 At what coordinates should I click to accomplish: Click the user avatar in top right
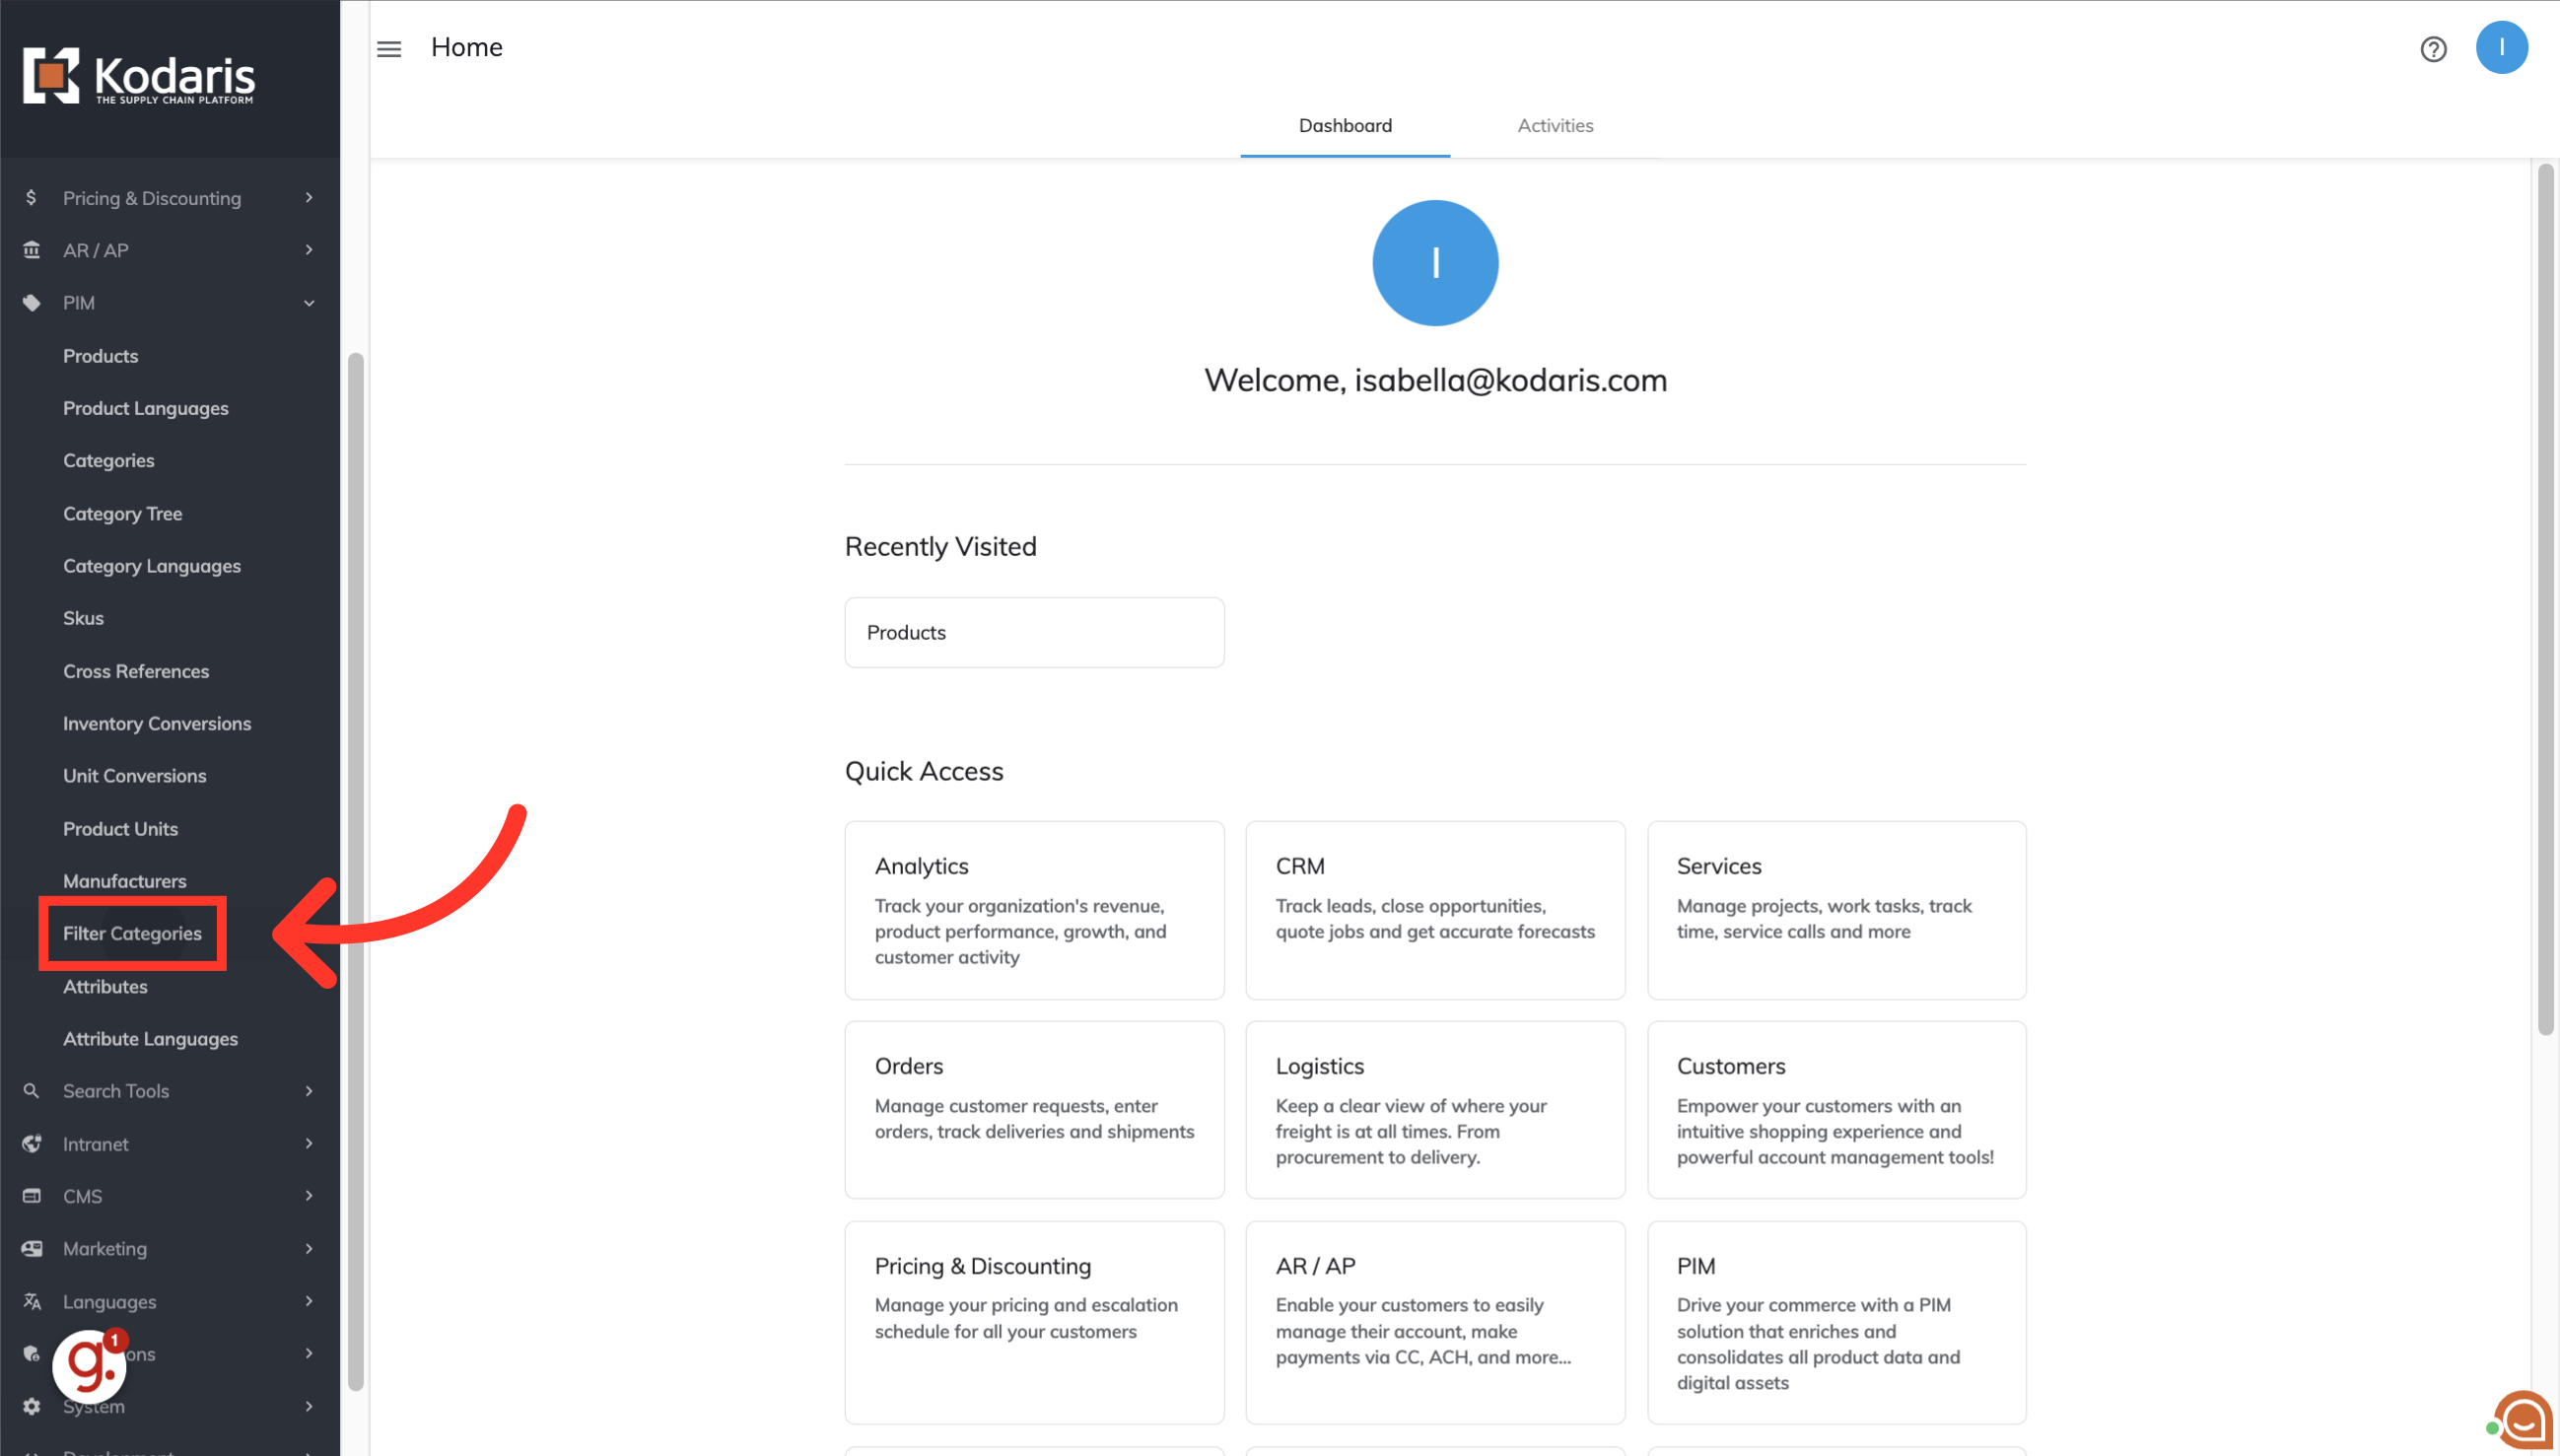[2501, 48]
